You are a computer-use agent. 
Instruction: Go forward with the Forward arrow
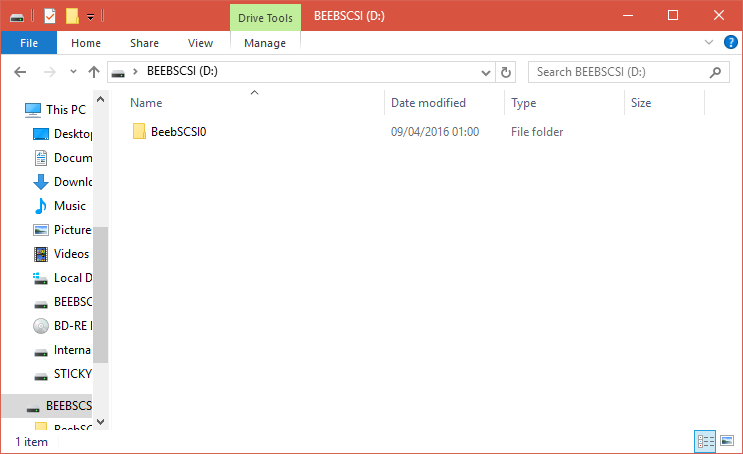coord(49,72)
